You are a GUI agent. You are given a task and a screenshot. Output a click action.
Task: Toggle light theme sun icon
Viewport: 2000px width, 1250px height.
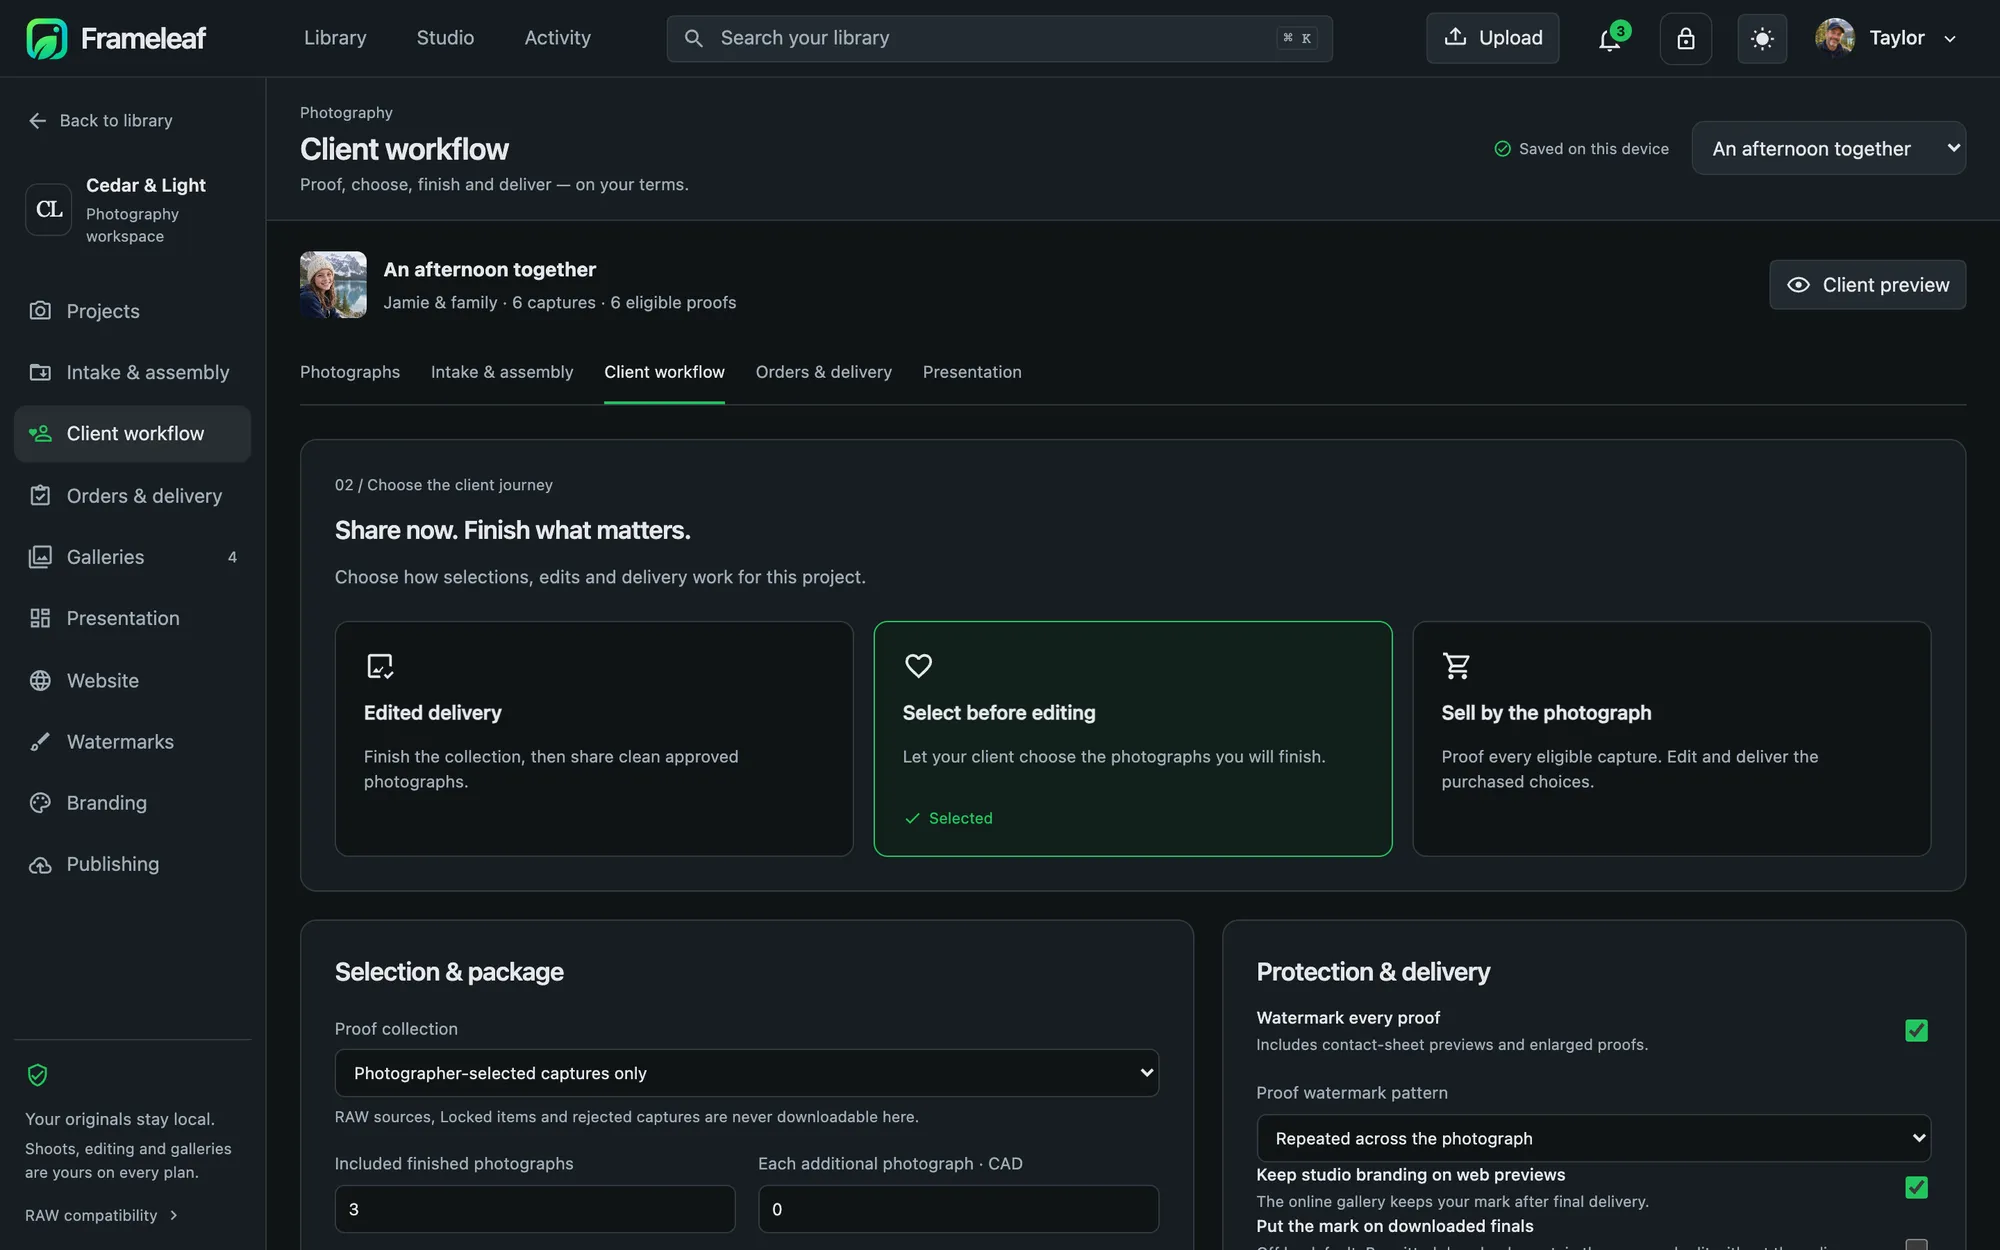coord(1762,38)
